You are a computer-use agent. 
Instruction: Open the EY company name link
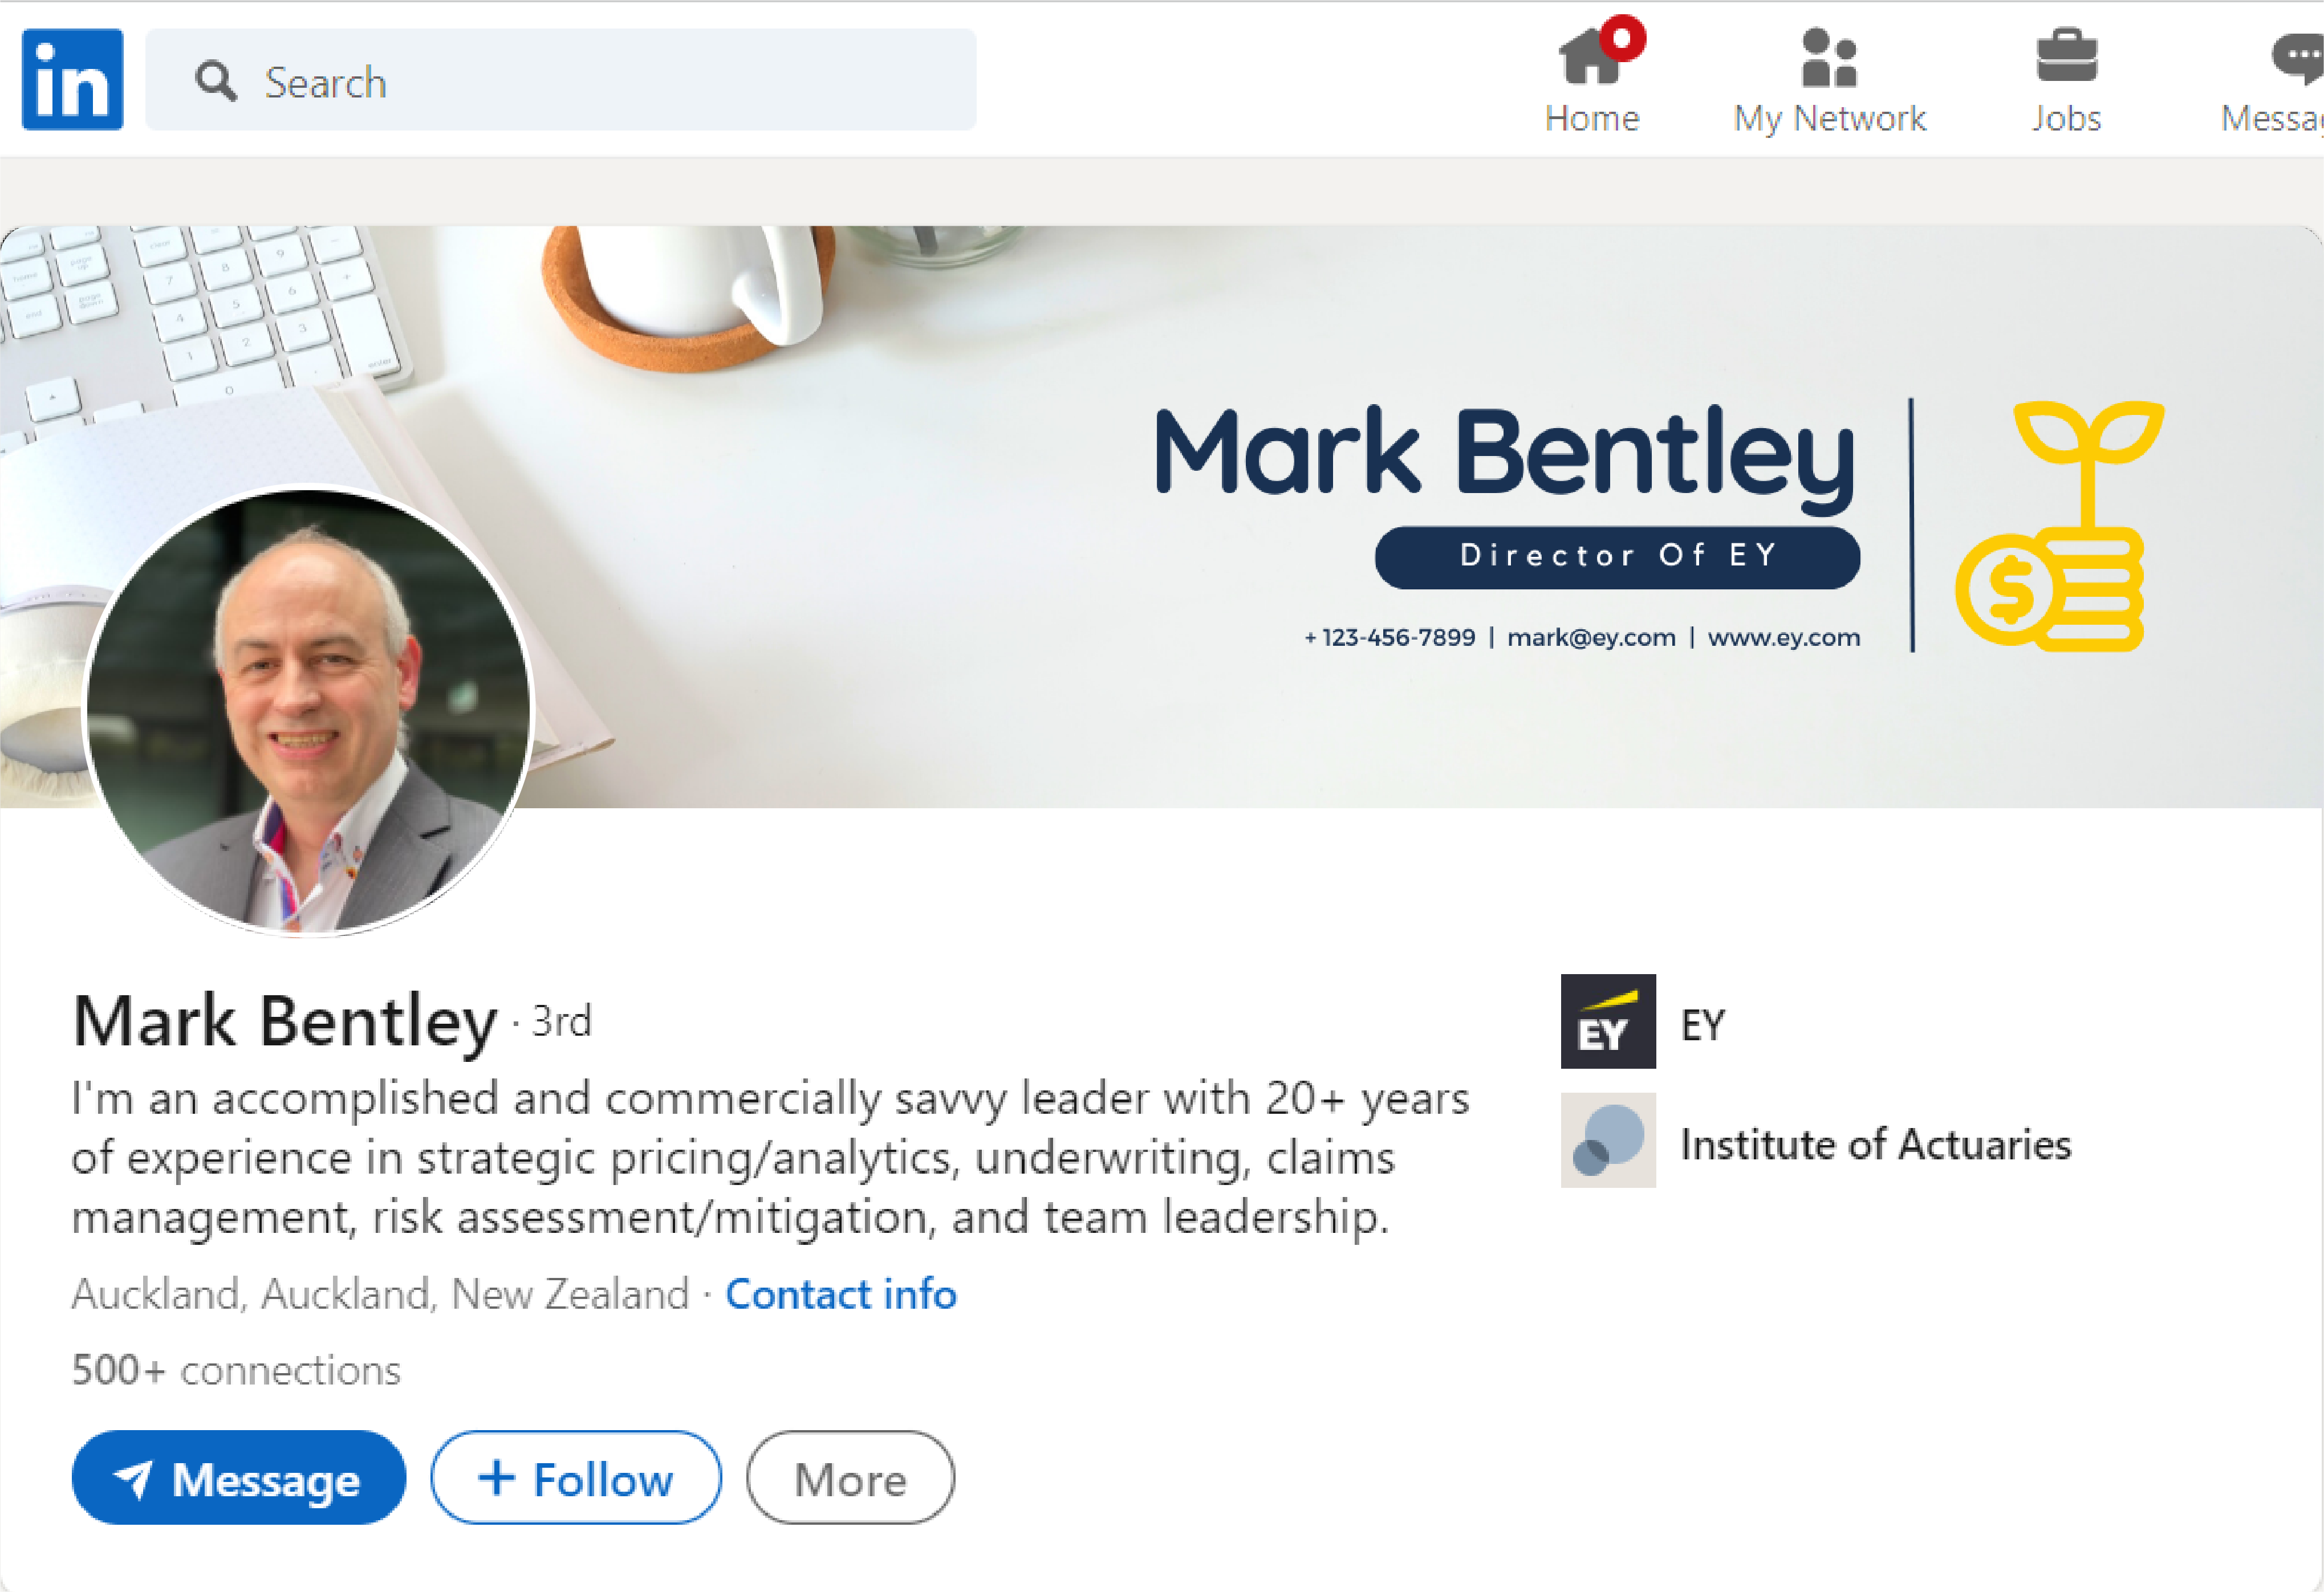1703,1025
